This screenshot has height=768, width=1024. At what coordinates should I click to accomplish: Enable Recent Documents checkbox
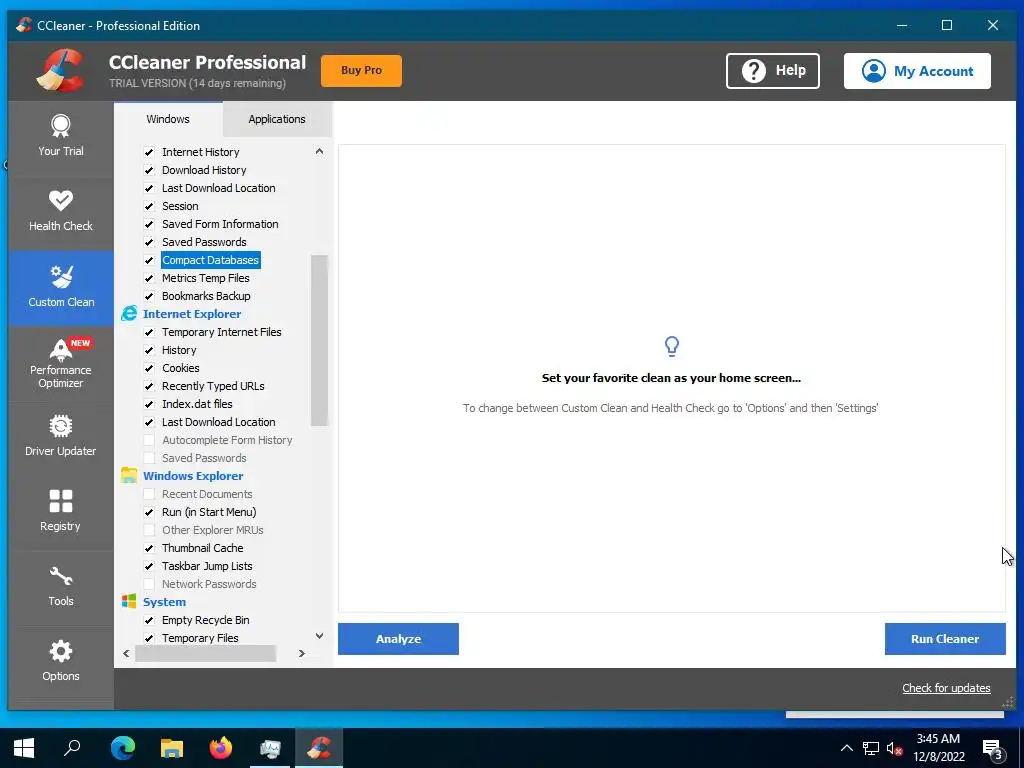149,494
